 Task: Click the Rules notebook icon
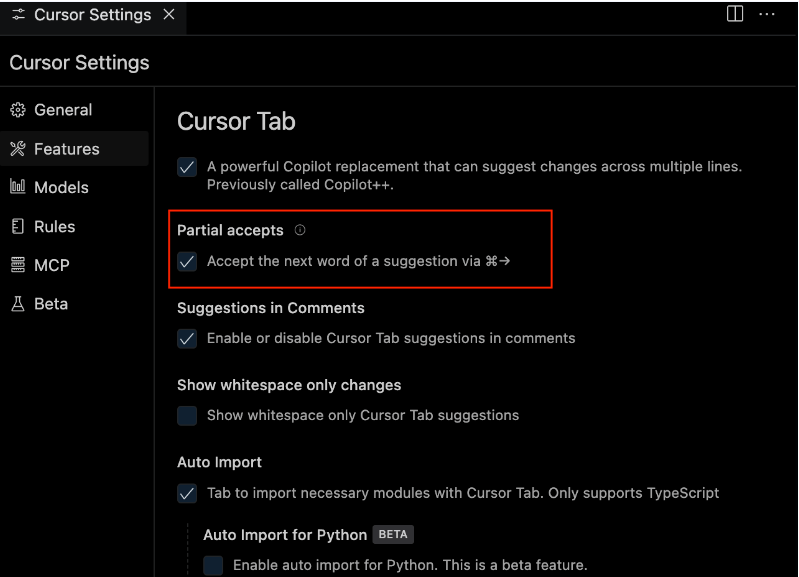point(18,226)
